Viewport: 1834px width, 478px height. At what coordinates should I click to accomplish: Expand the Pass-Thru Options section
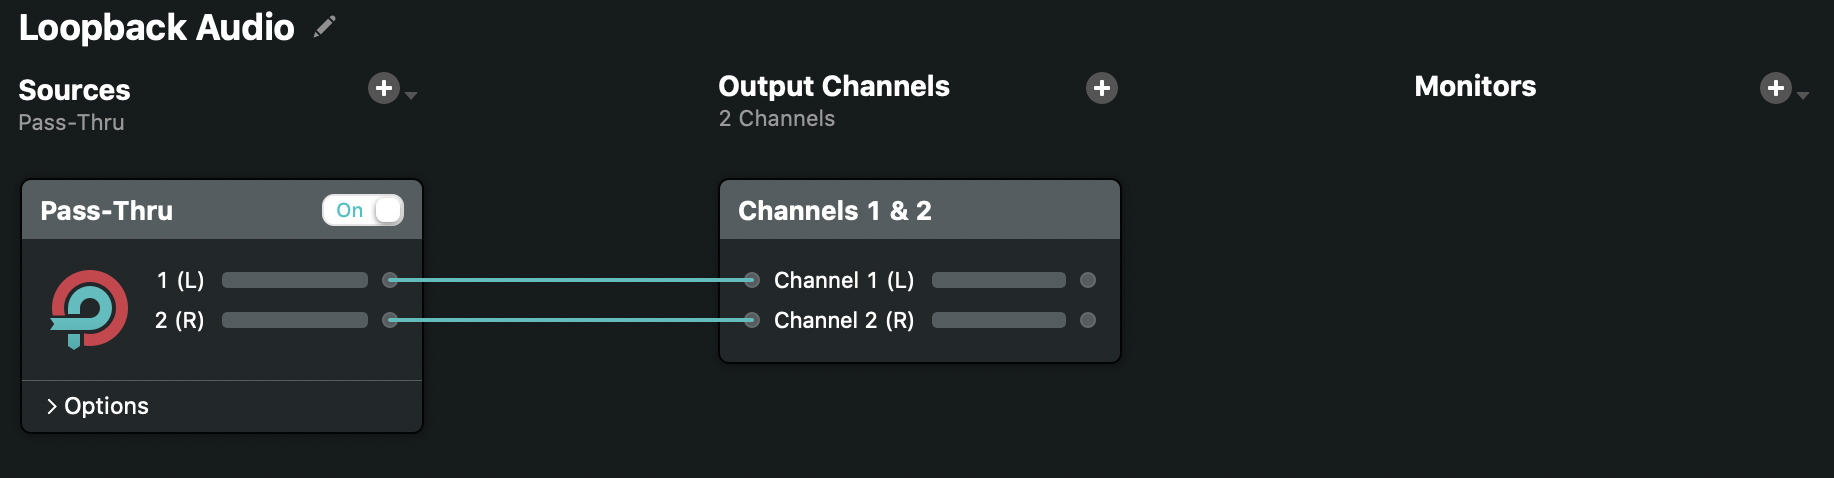pyautogui.click(x=97, y=406)
